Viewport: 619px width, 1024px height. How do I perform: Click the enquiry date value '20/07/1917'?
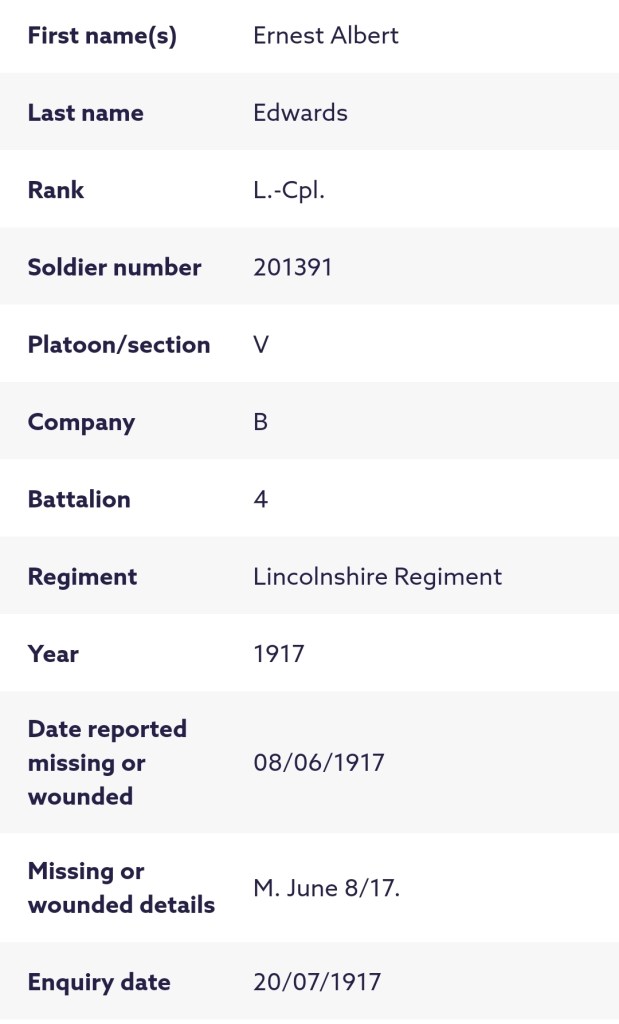point(317,982)
